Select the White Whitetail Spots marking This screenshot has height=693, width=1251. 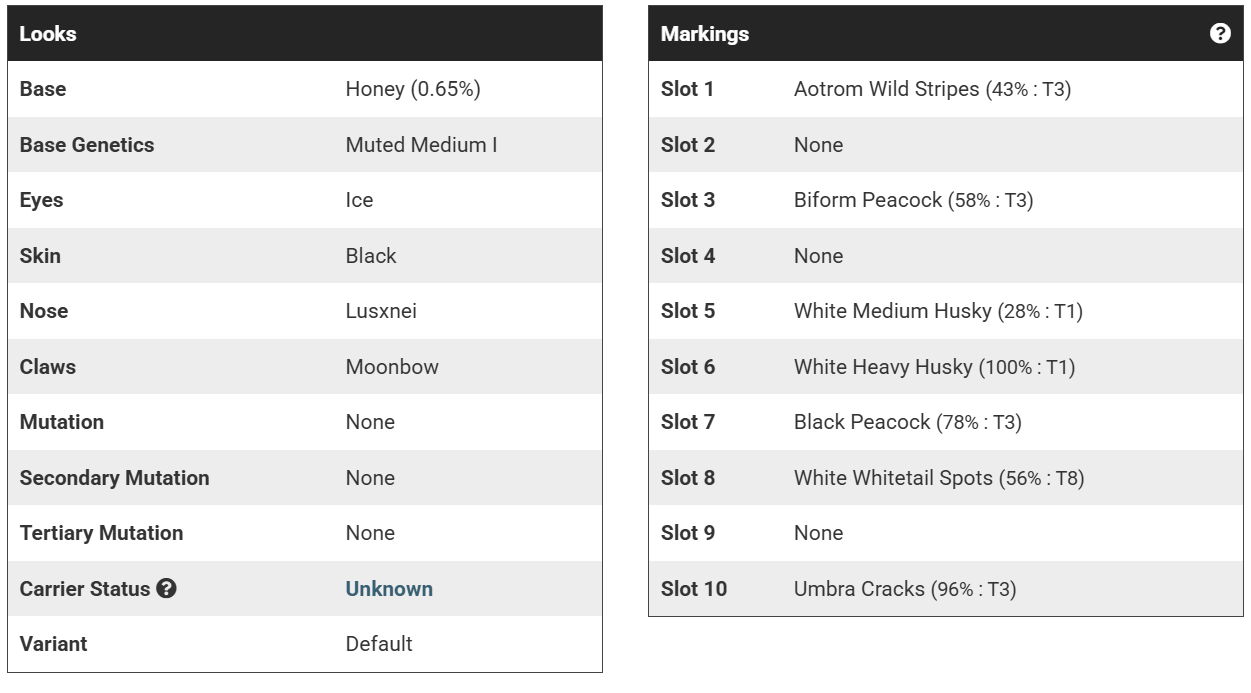point(893,478)
